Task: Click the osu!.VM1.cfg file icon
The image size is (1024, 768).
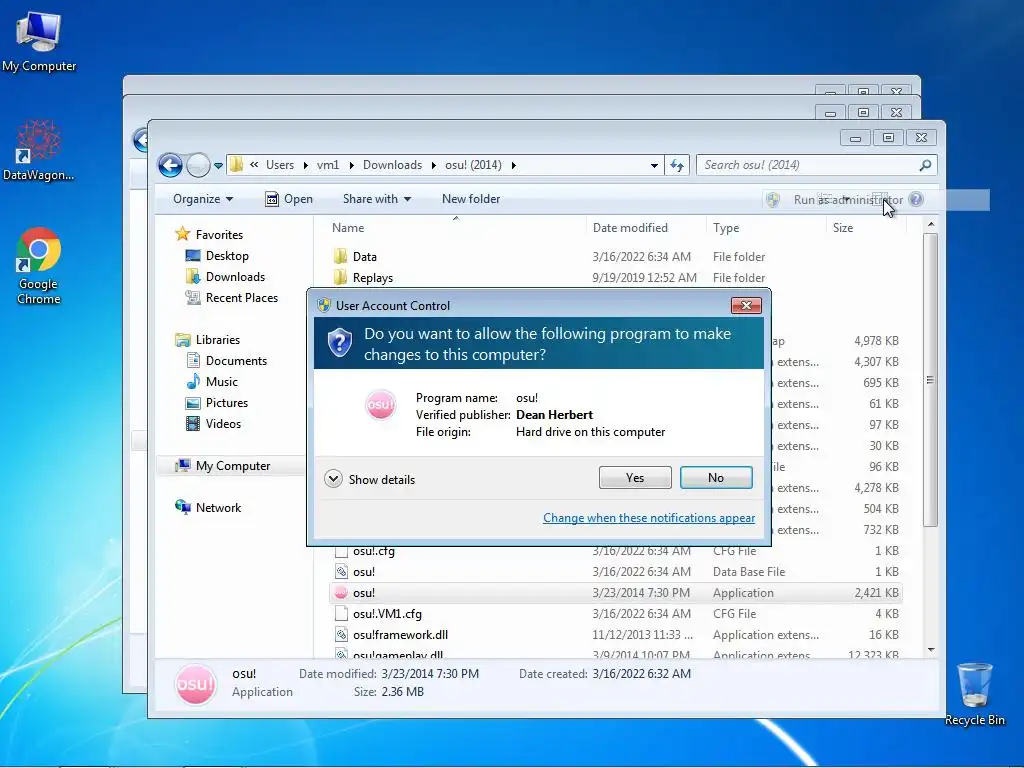Action: point(340,613)
